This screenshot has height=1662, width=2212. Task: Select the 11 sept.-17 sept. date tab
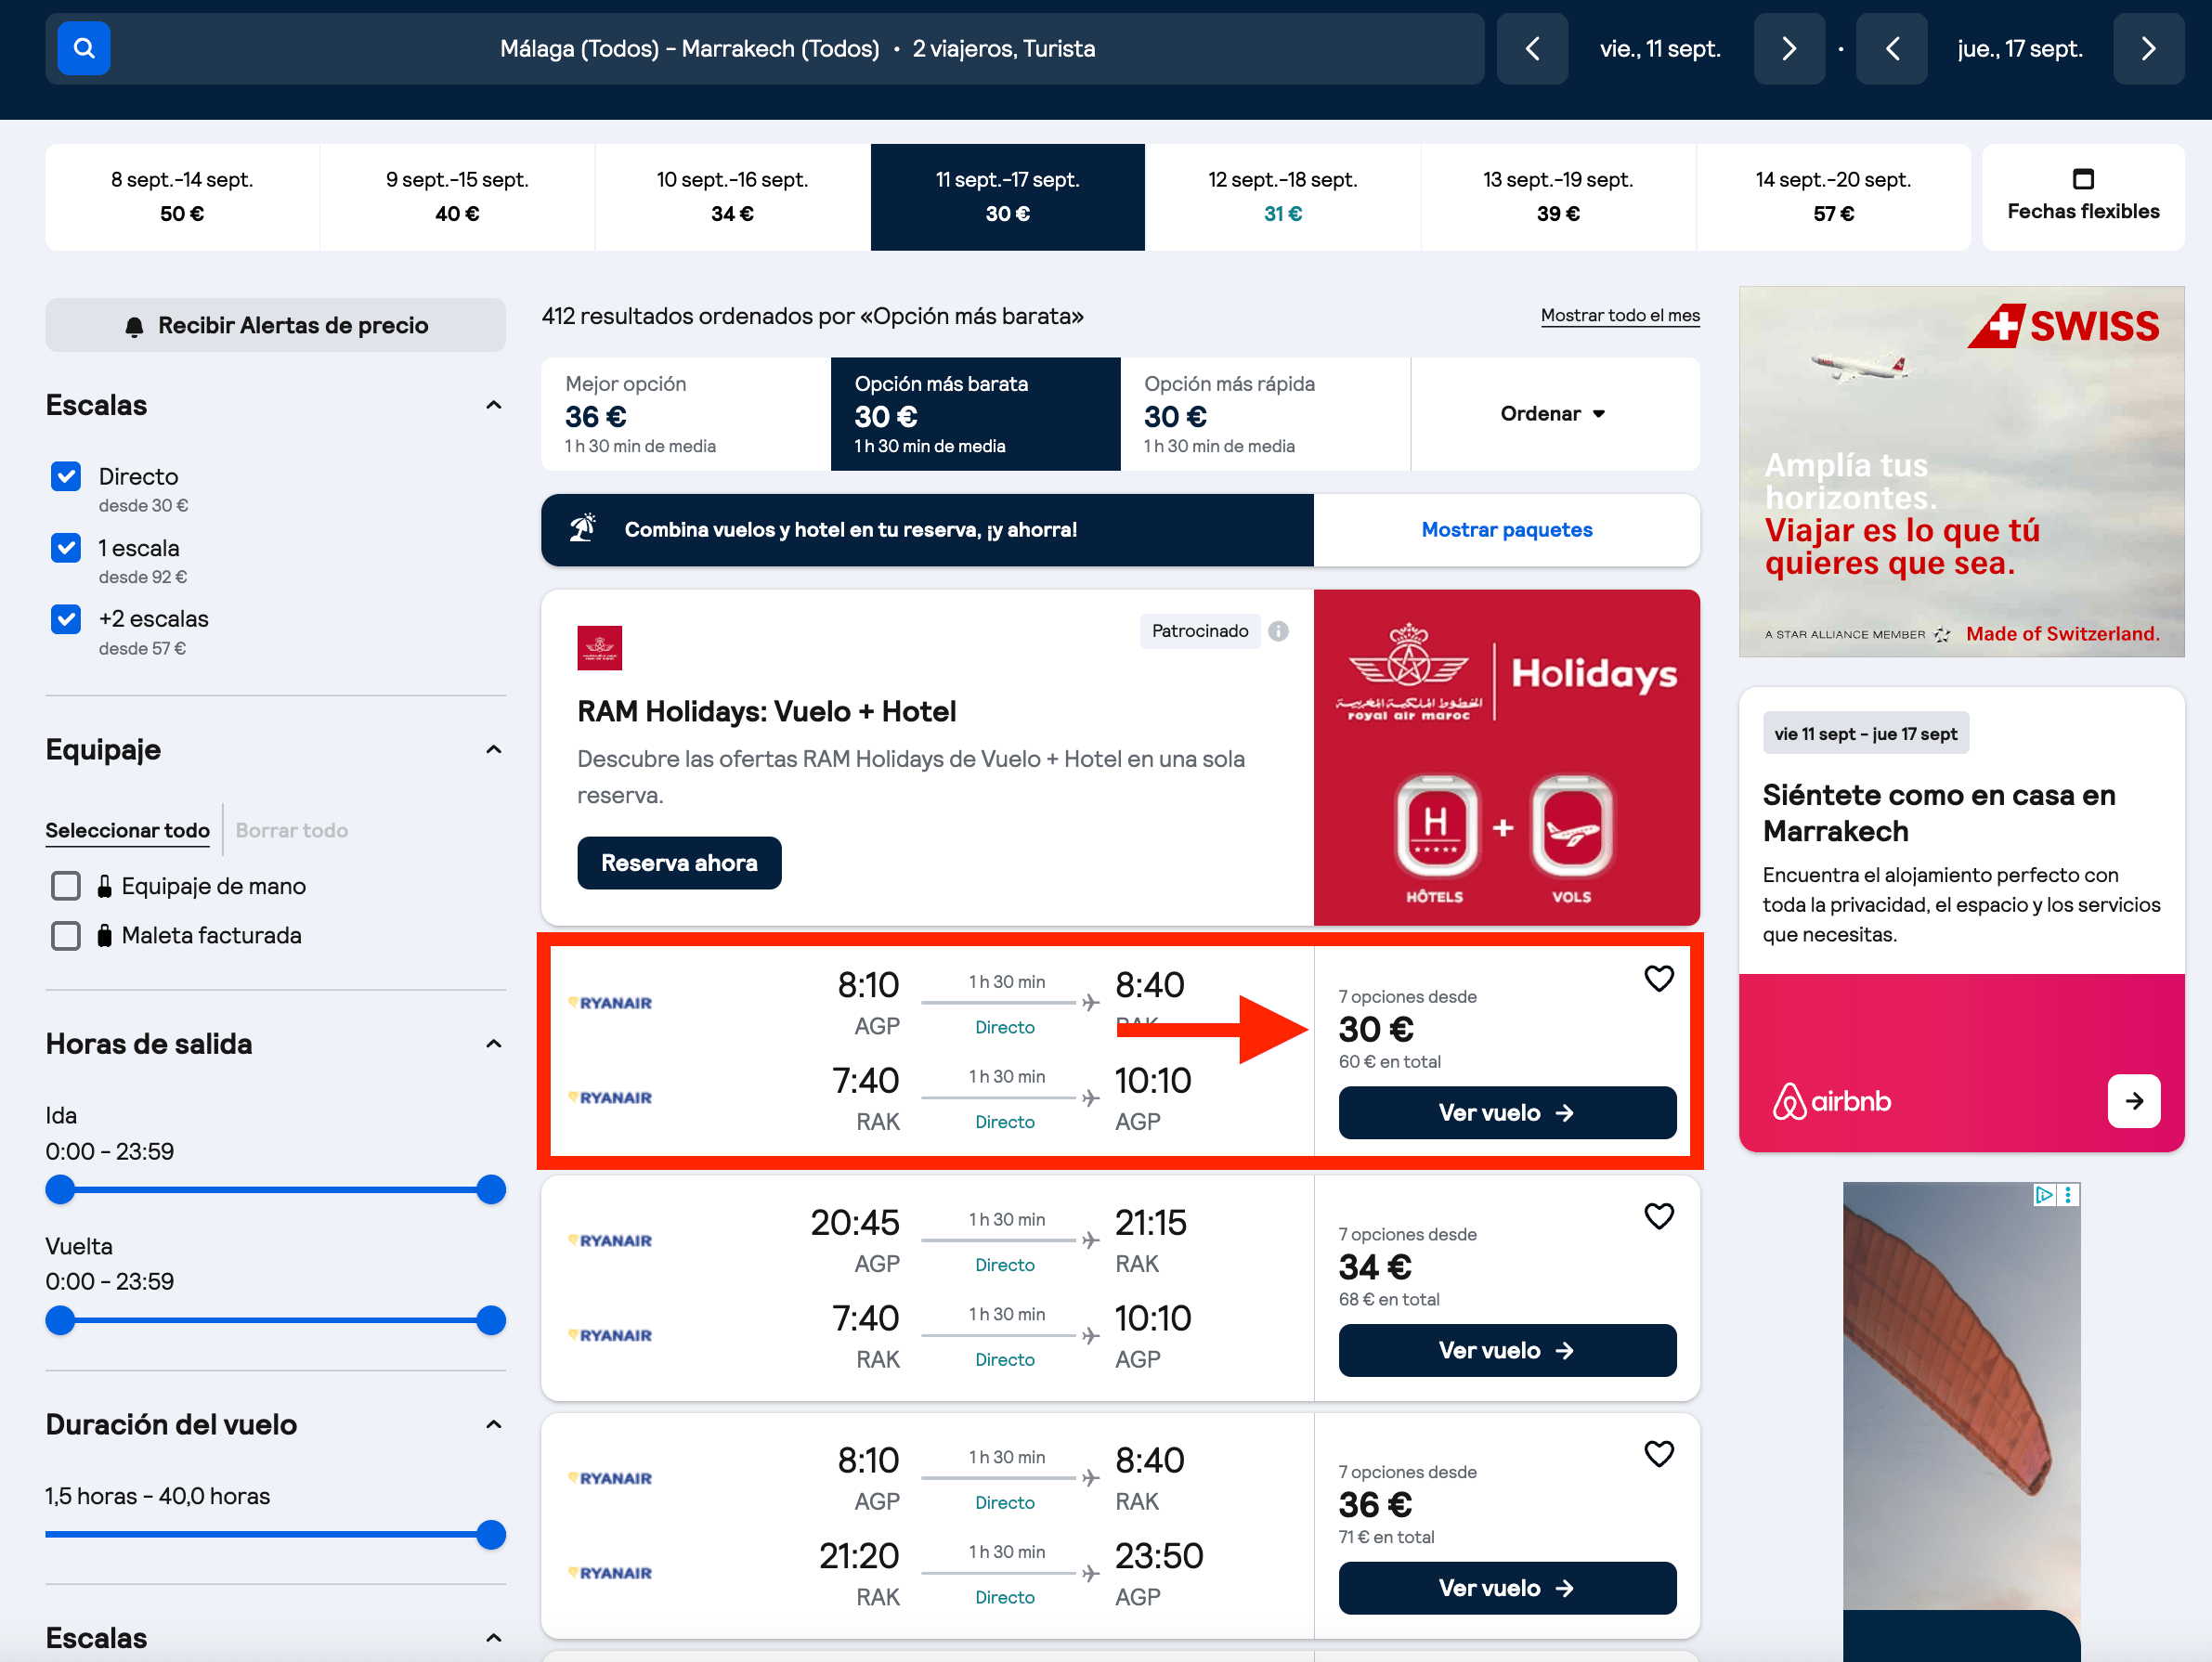click(1007, 197)
